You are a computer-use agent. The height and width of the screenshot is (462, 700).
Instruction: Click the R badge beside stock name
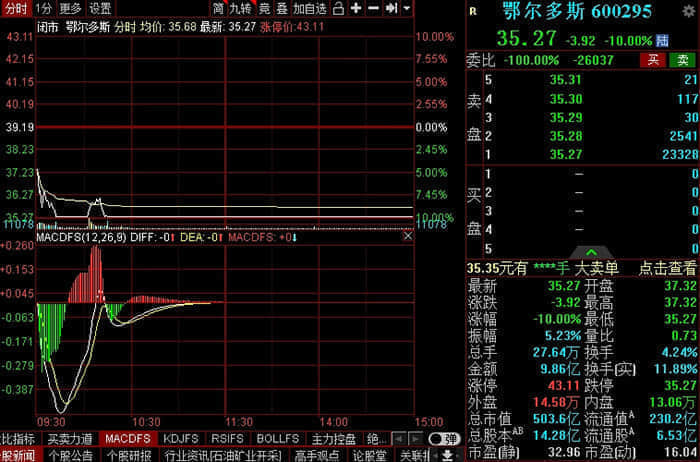473,12
